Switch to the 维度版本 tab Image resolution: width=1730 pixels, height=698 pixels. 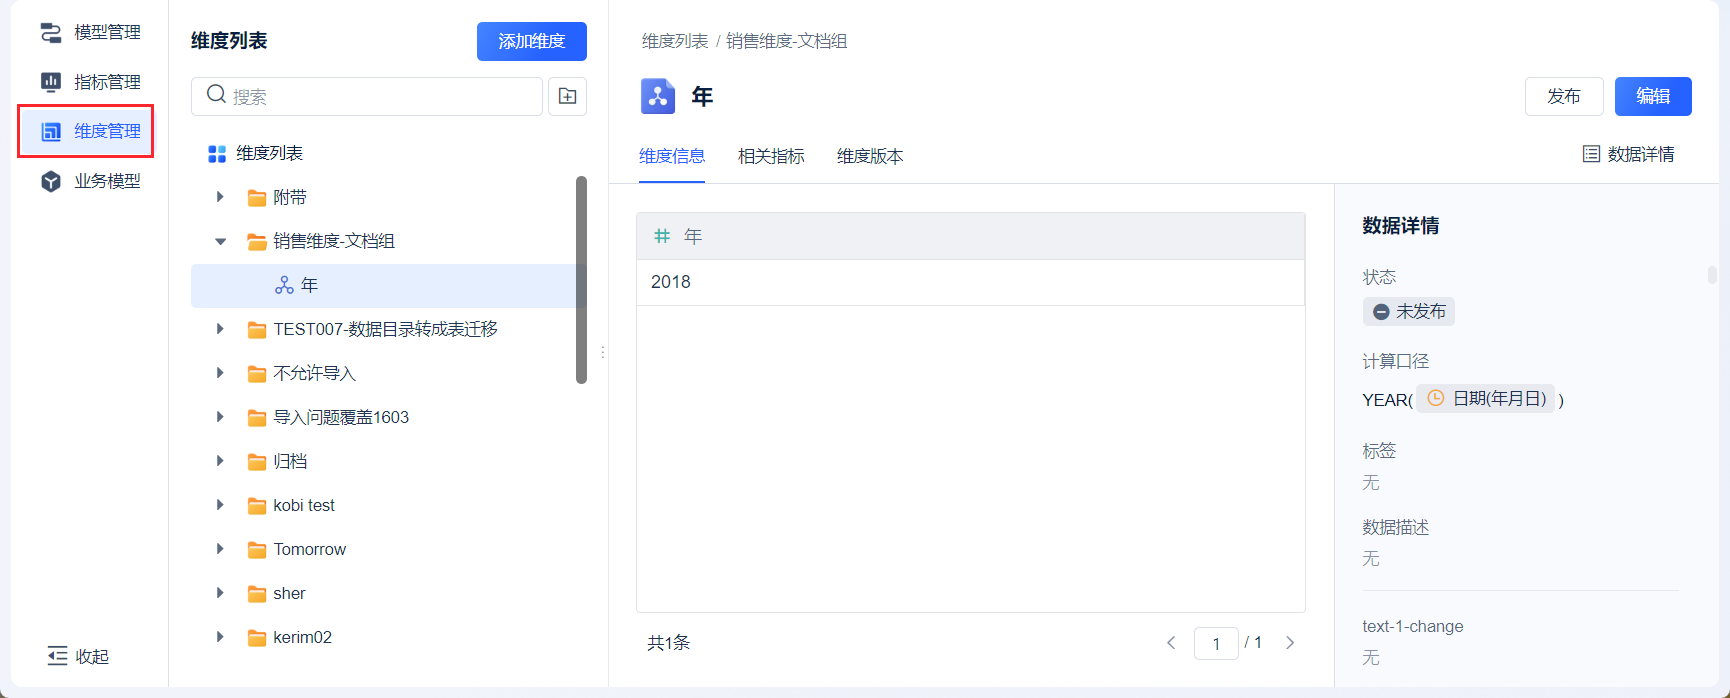coord(870,156)
